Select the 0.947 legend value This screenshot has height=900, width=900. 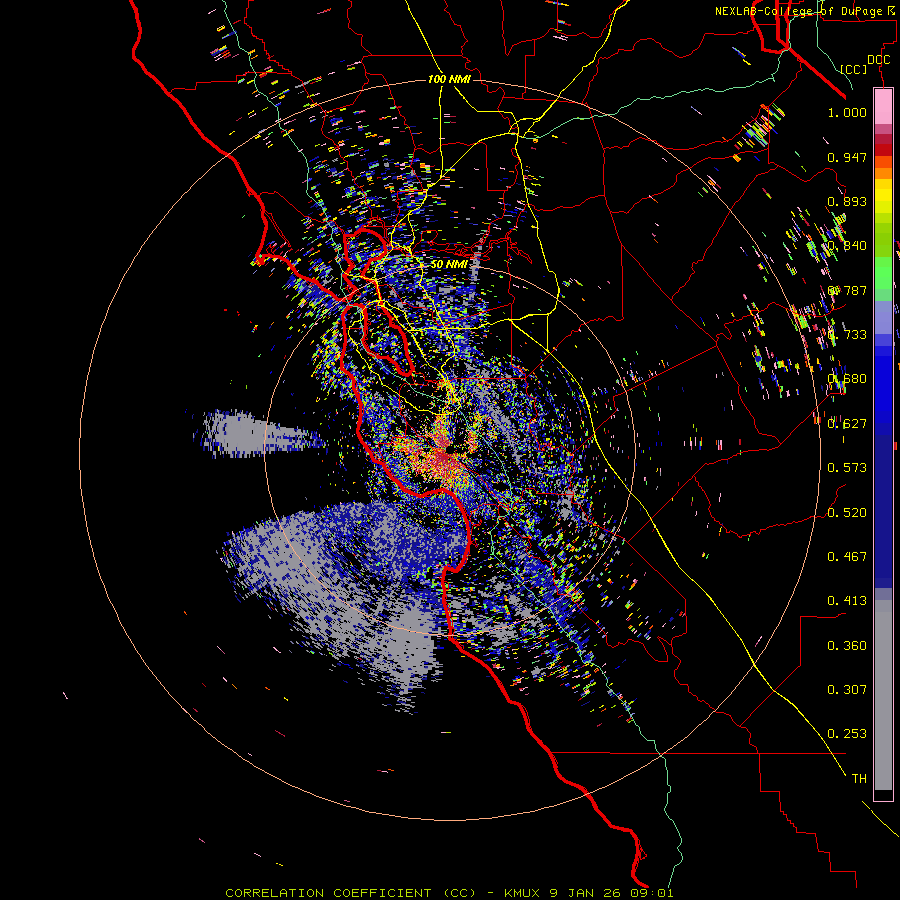(x=847, y=157)
